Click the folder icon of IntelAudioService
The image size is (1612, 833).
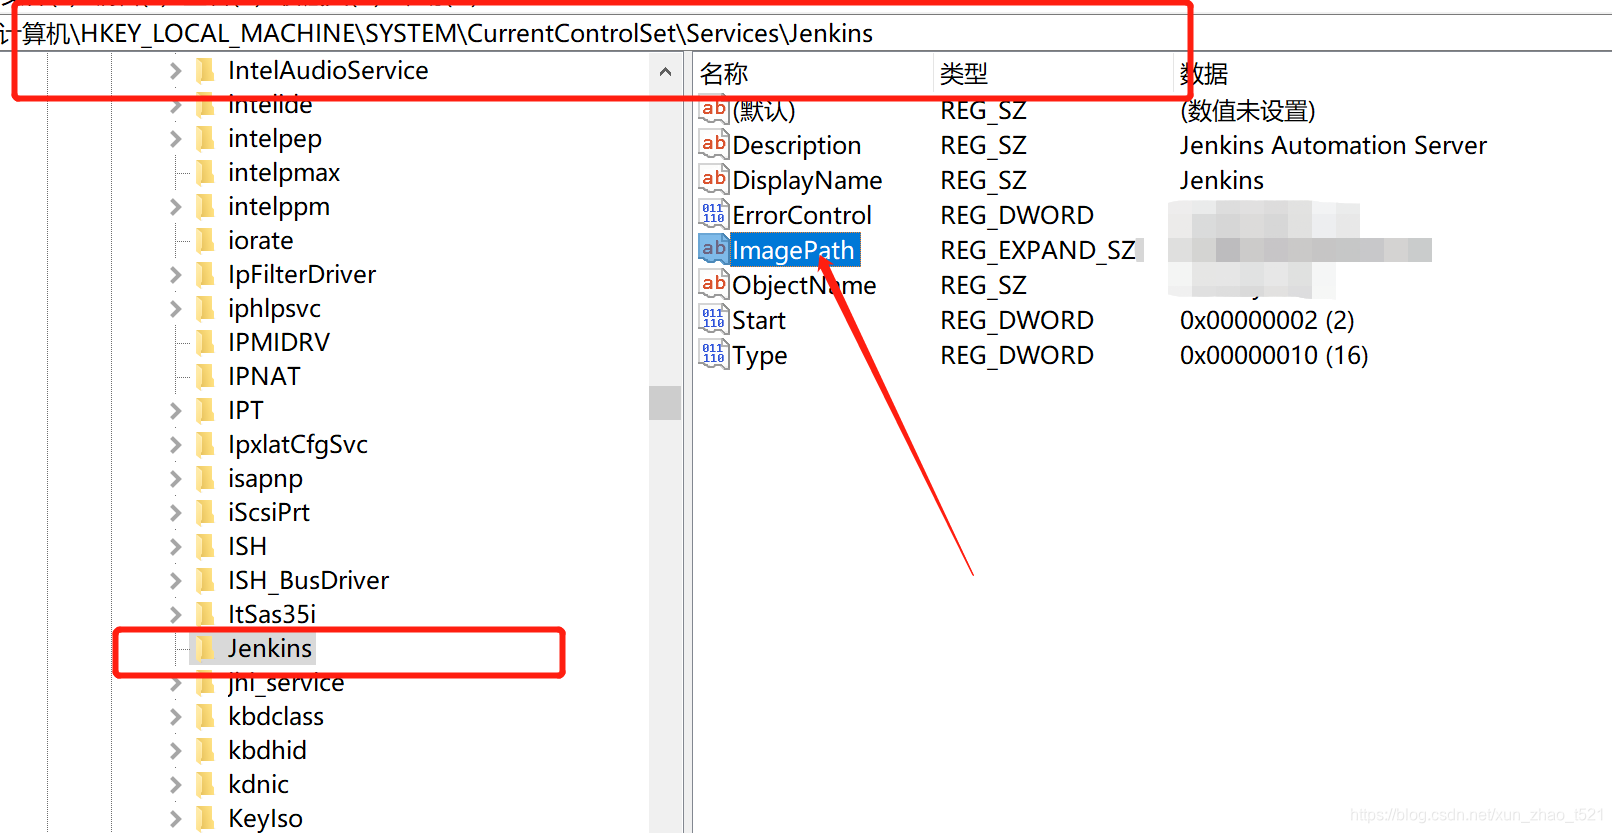[x=206, y=70]
